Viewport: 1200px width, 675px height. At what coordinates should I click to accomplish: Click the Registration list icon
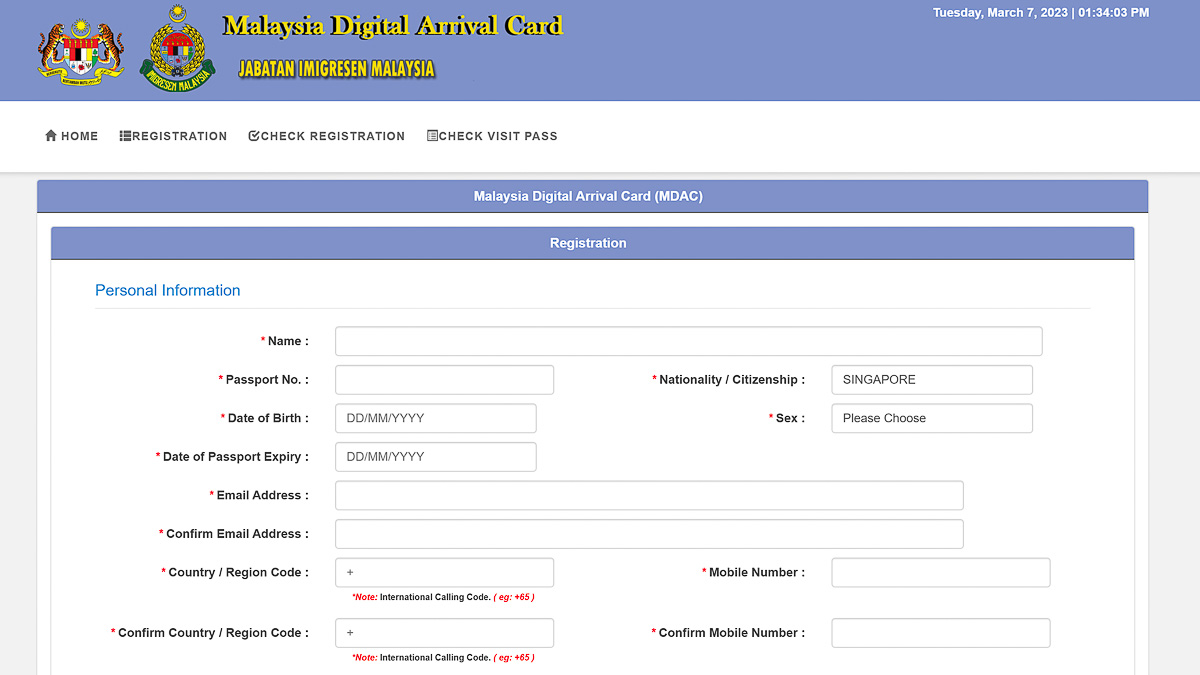[x=125, y=136]
